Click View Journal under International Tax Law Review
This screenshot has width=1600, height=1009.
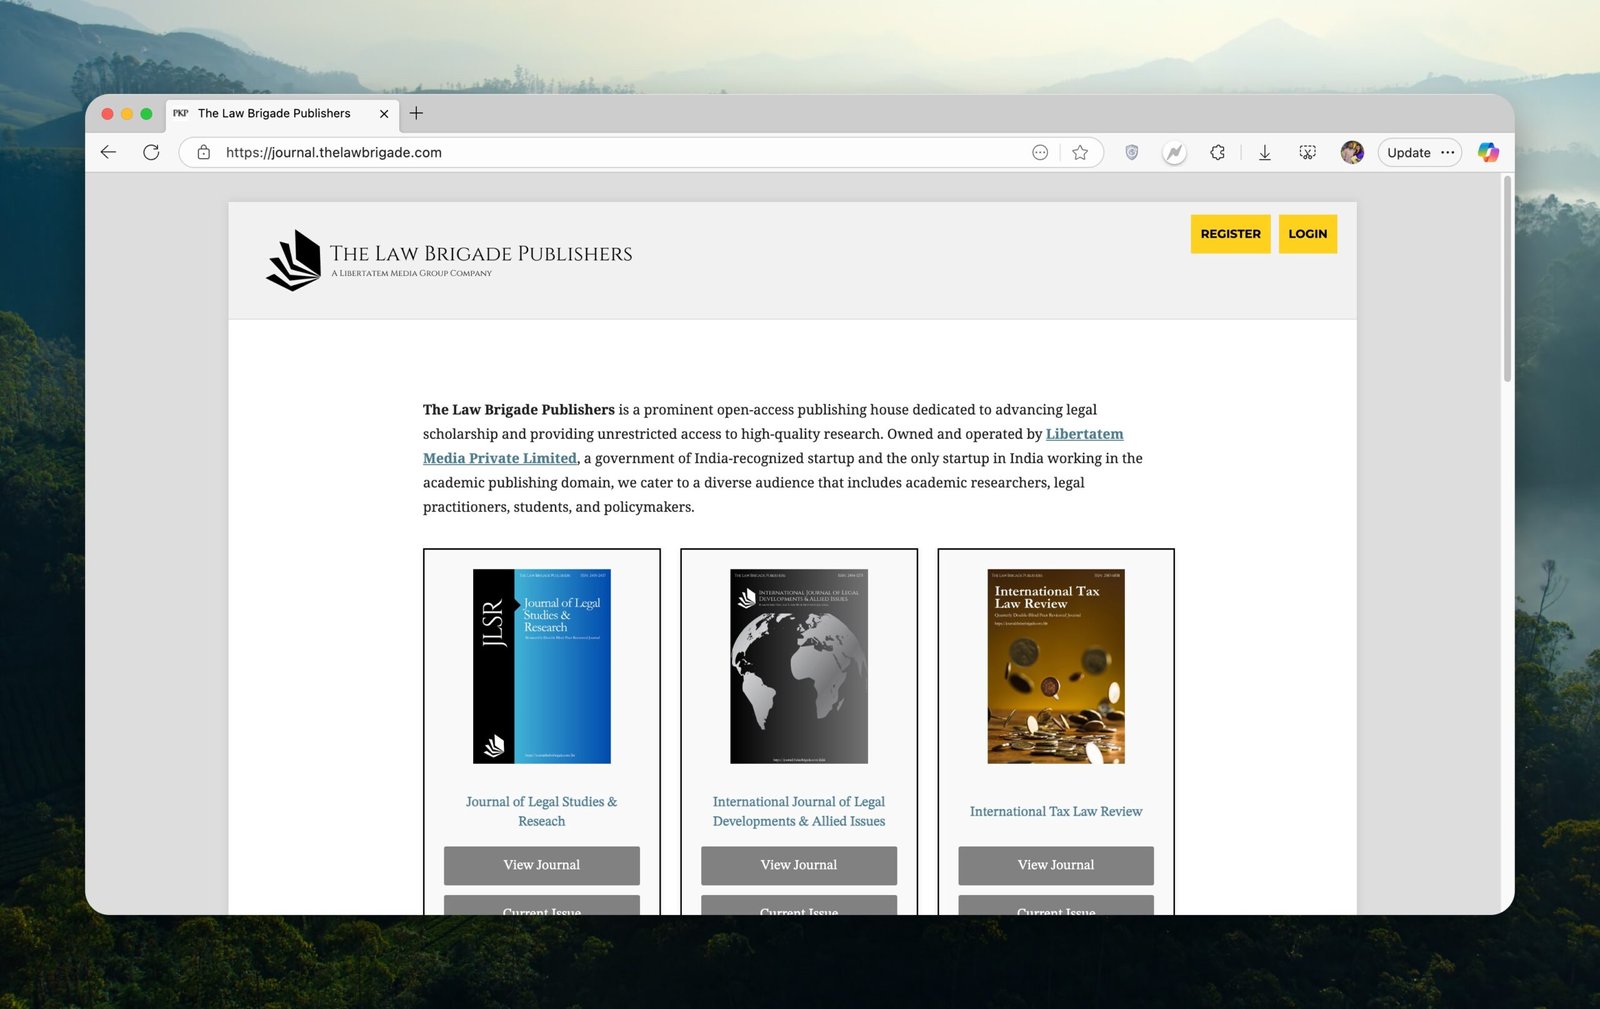point(1055,865)
